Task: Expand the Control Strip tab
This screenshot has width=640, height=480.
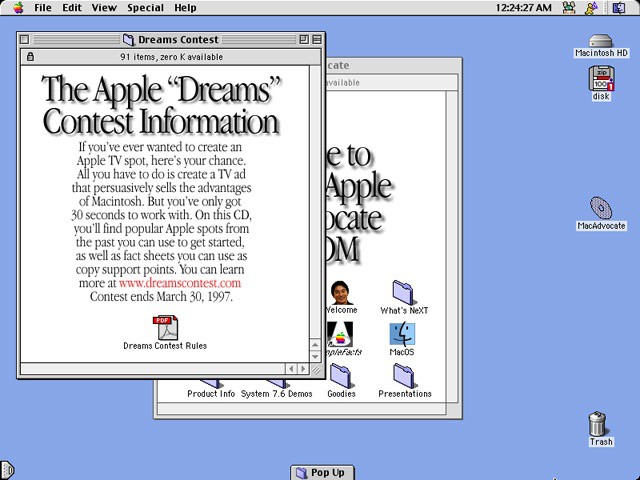Action: tap(6, 468)
